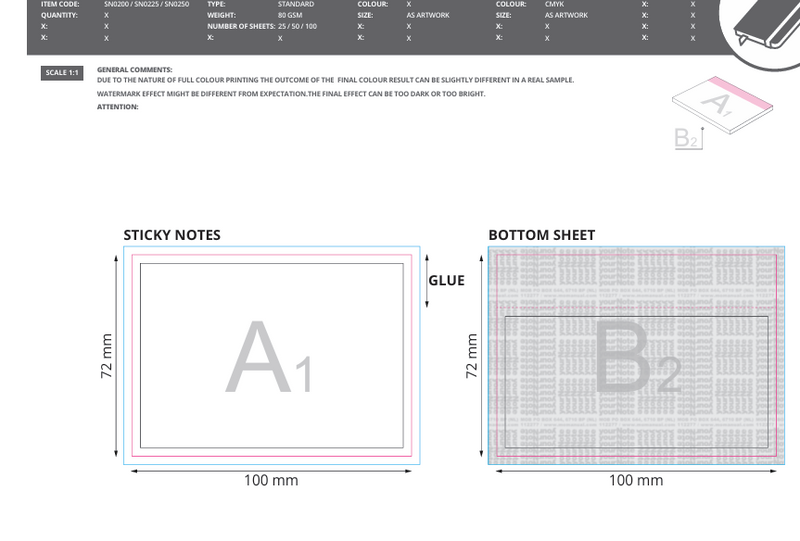This screenshot has height=541, width=800.
Task: Click the 100 mm width label under bottom sheet
Action: tap(636, 481)
